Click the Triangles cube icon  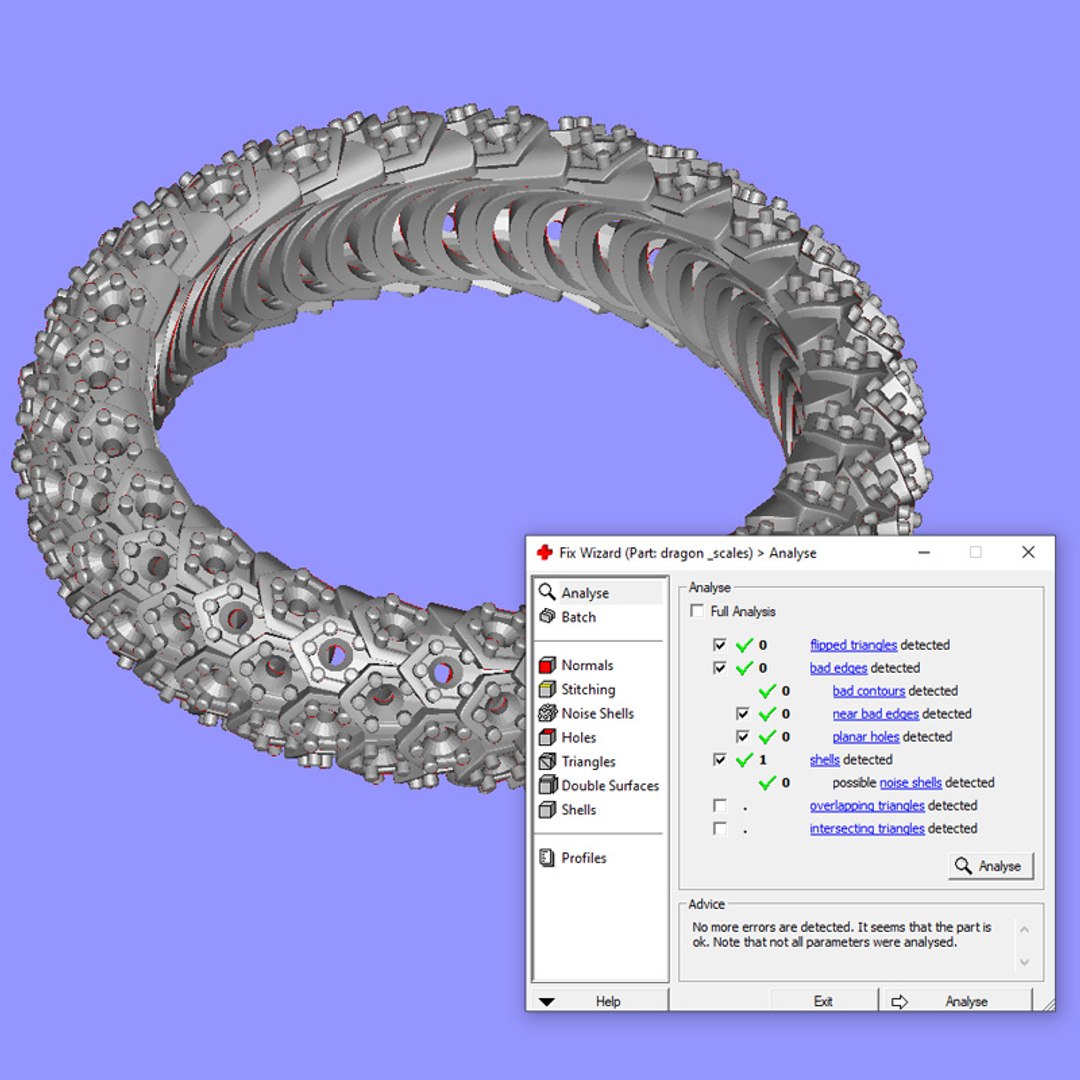point(547,761)
